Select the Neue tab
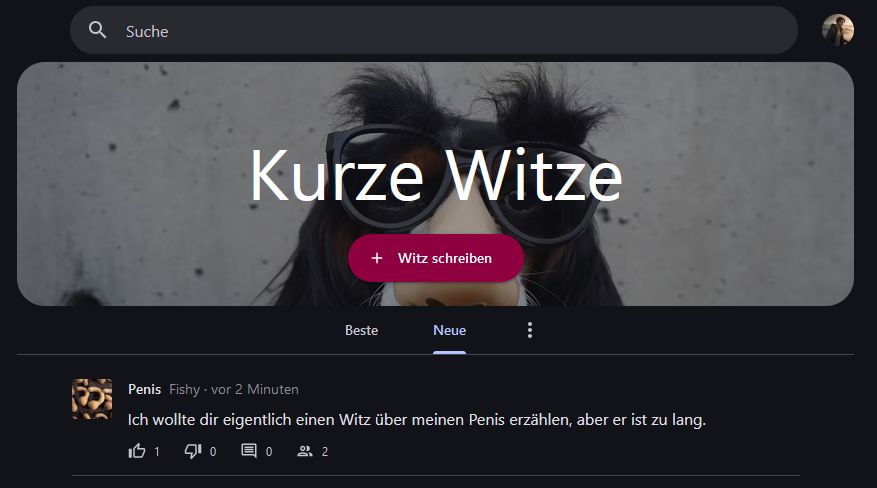This screenshot has height=488, width=877. pyautogui.click(x=449, y=330)
